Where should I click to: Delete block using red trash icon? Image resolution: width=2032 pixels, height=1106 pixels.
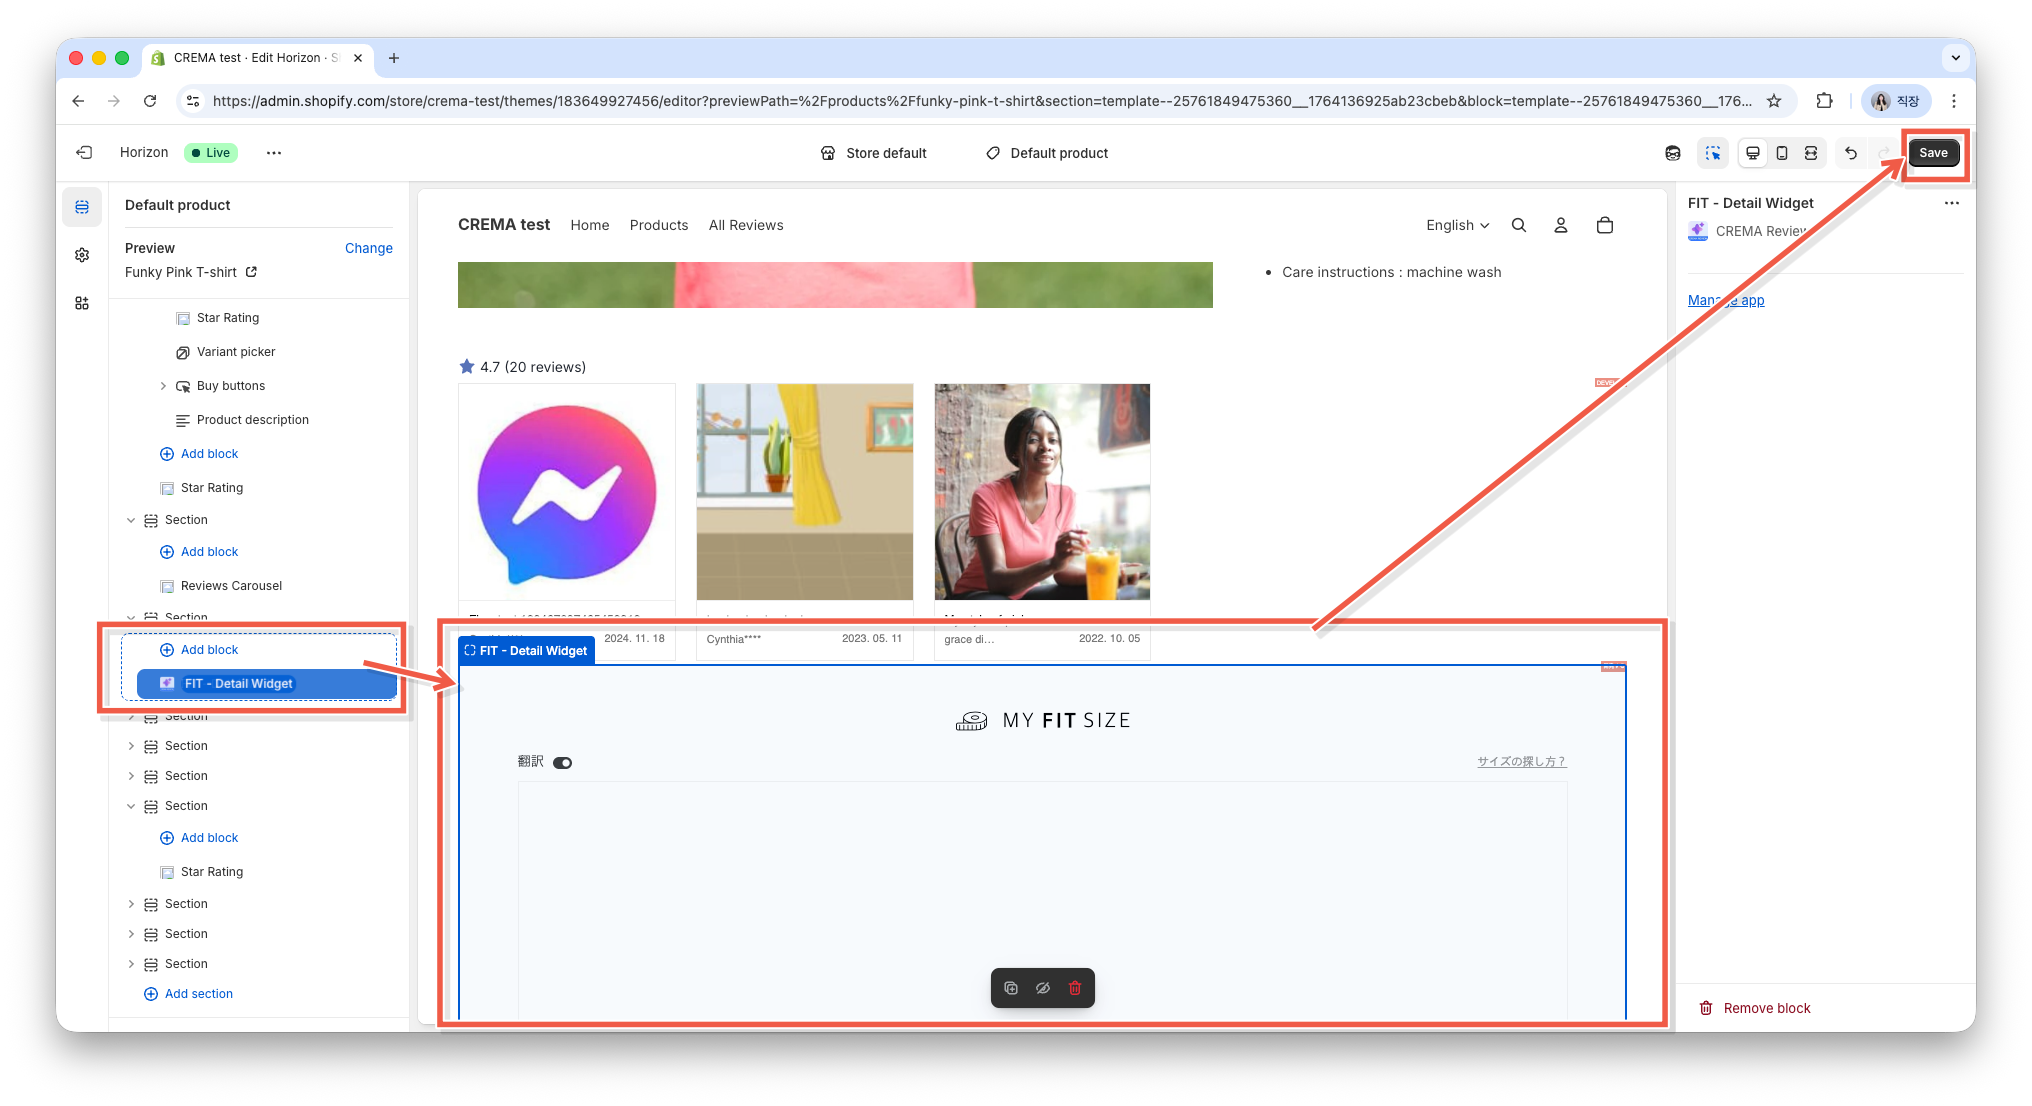(x=1075, y=988)
